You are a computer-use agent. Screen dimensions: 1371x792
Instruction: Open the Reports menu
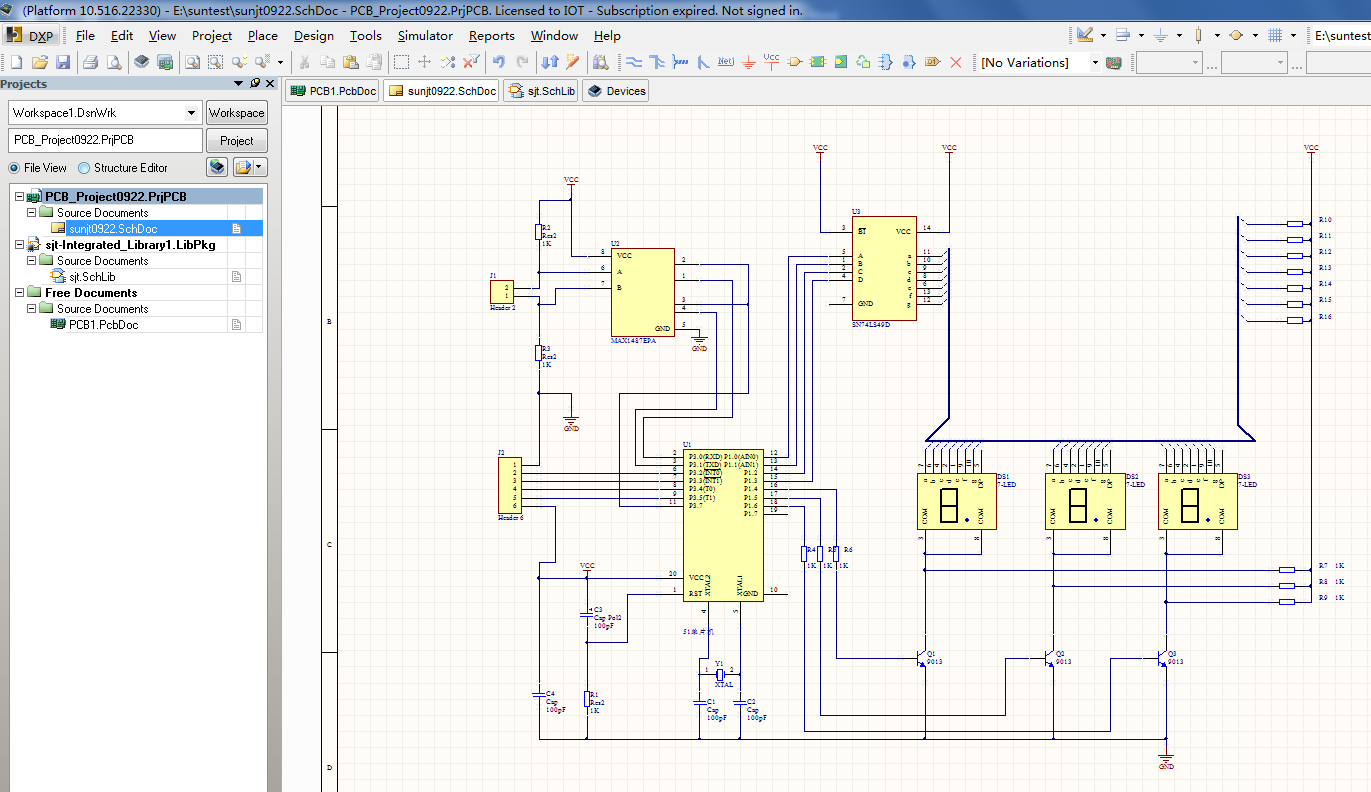tap(491, 35)
